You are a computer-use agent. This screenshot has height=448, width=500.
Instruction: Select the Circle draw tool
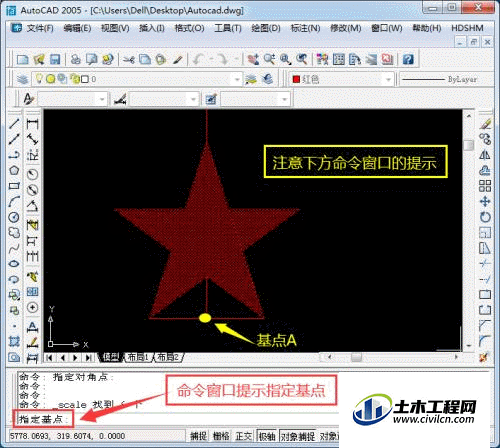[14, 217]
